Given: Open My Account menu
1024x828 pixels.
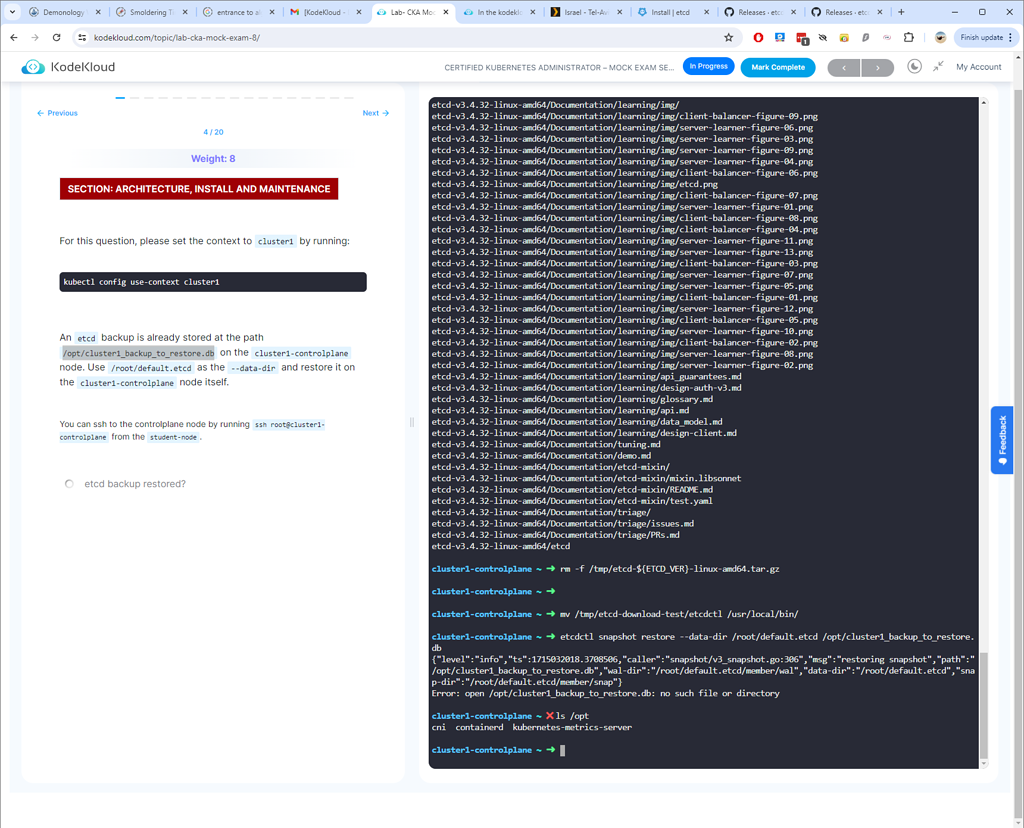Looking at the screenshot, I should [x=978, y=67].
